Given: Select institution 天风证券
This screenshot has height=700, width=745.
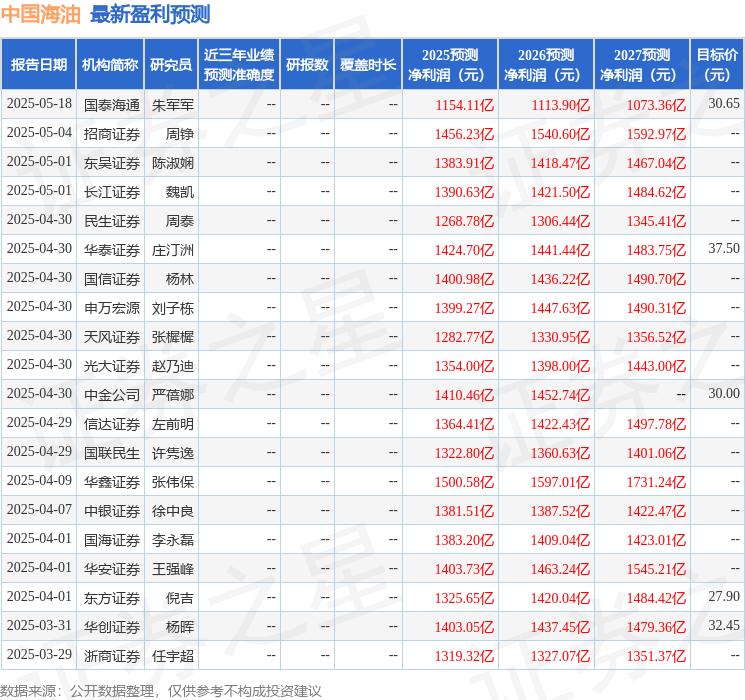Looking at the screenshot, I should (112, 337).
